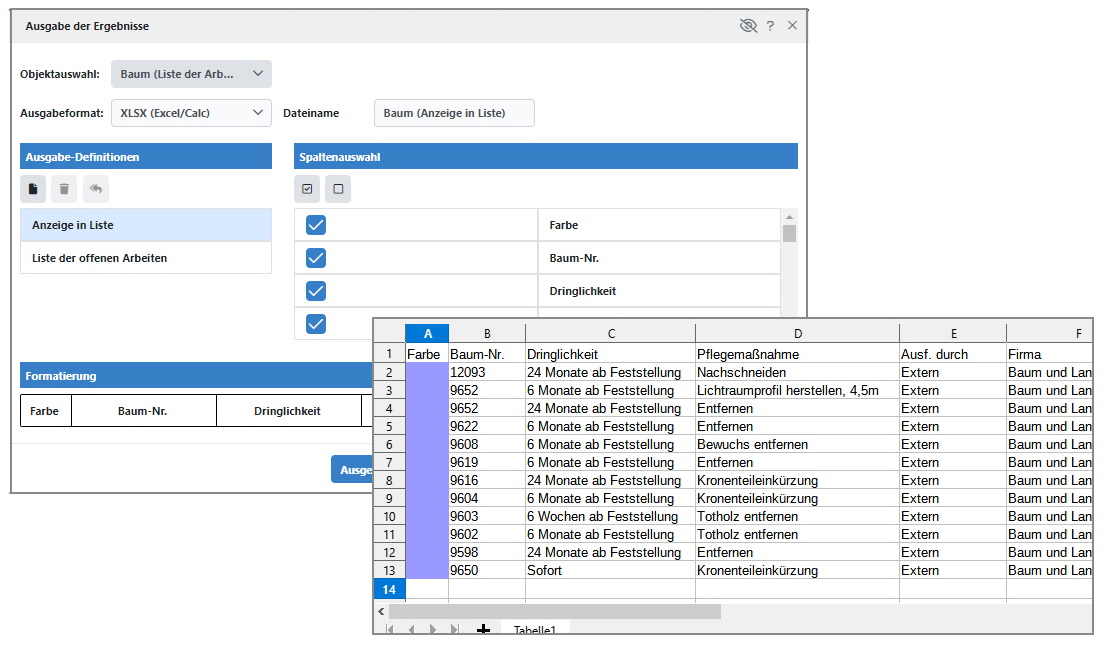Uncheck the Baum-Nr. column checkbox
The image size is (1108, 649).
pos(316,258)
